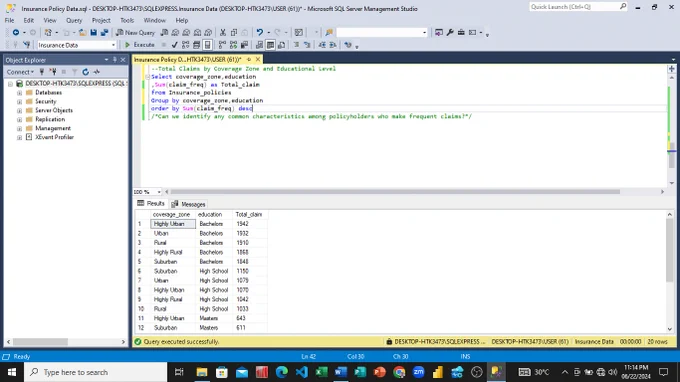Toggle the Results to Grid option icon
This screenshot has height=382, width=680.
coord(270,45)
